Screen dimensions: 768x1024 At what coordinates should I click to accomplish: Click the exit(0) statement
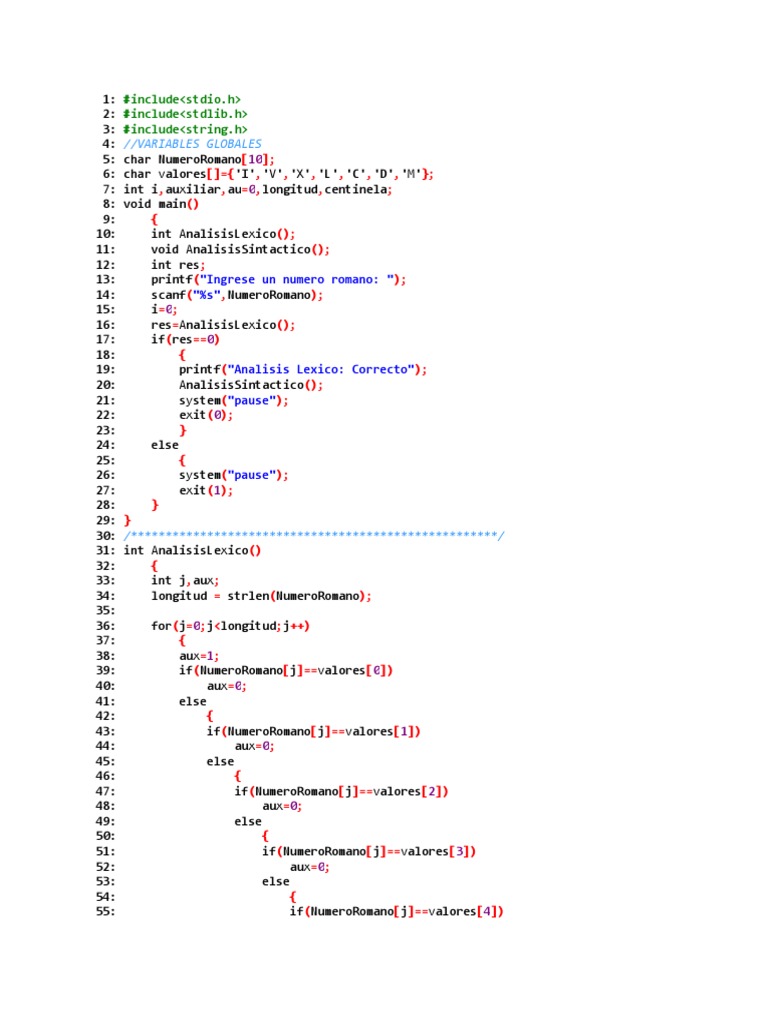pos(206,415)
